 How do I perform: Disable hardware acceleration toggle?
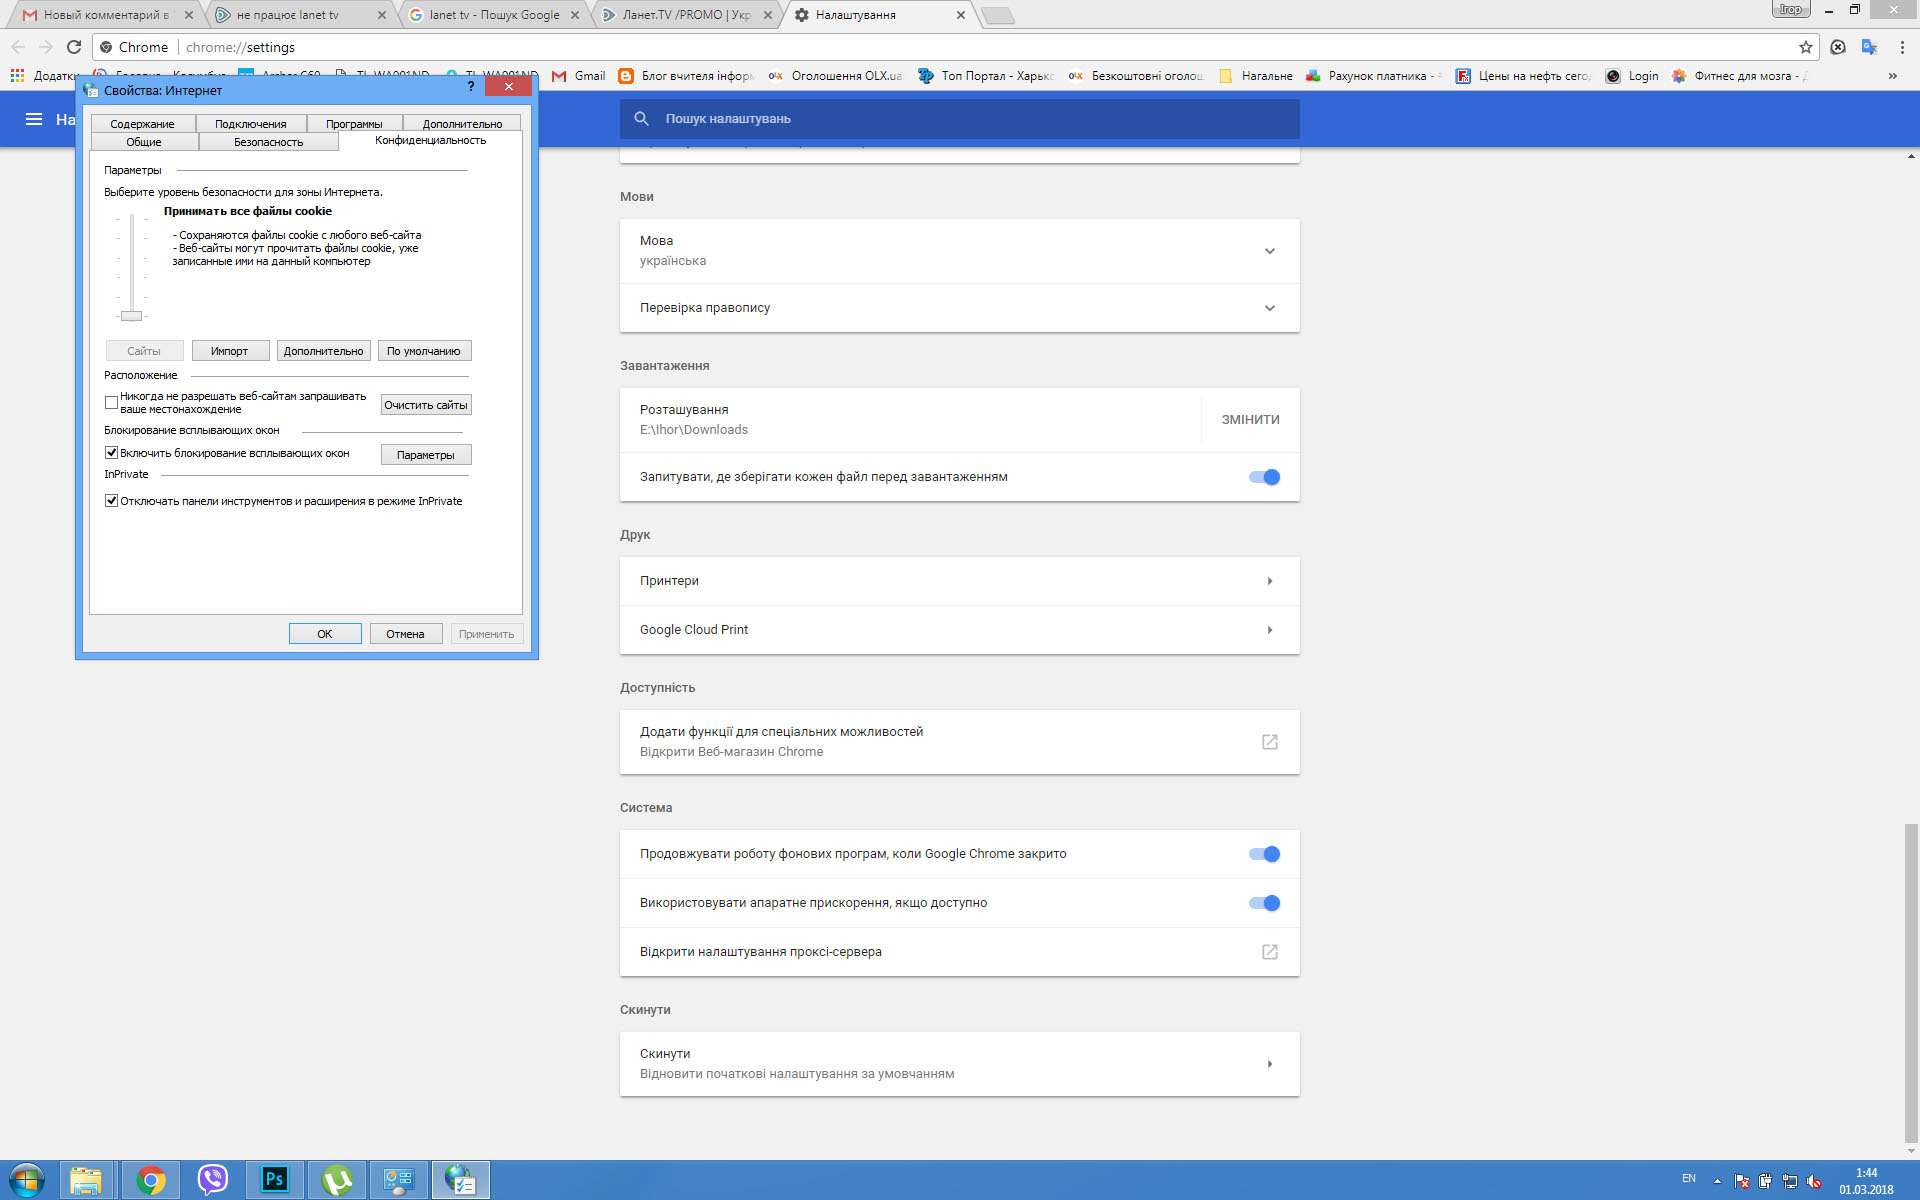tap(1264, 903)
